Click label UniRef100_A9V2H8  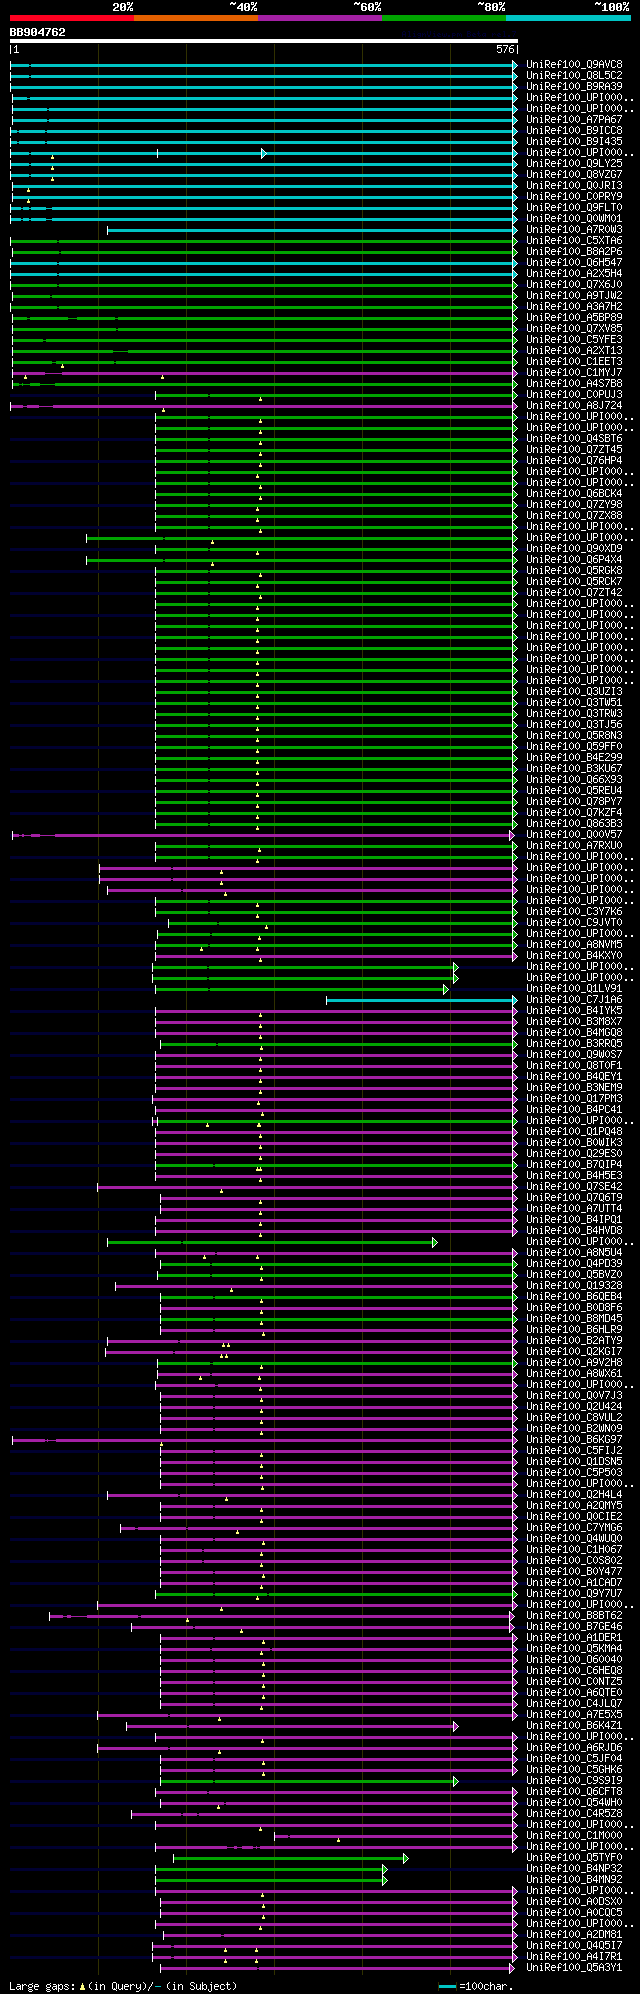[x=574, y=1362]
